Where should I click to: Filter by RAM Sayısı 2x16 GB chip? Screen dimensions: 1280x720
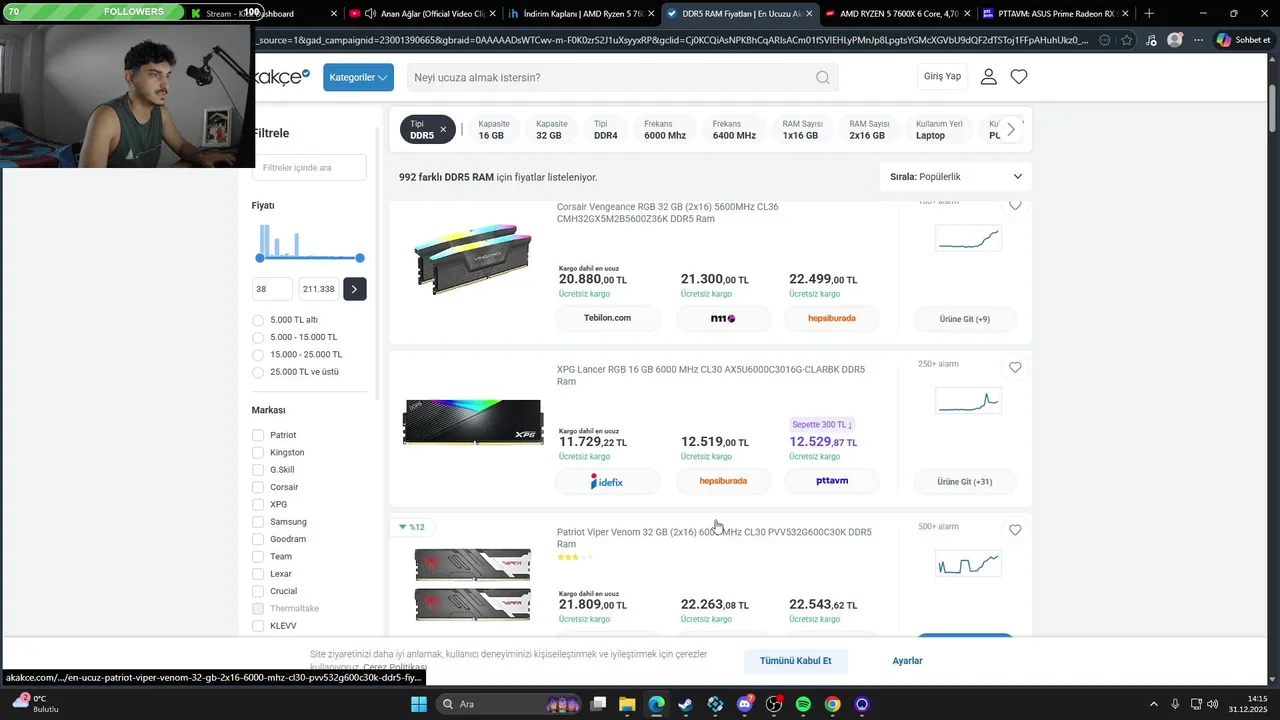tap(867, 130)
